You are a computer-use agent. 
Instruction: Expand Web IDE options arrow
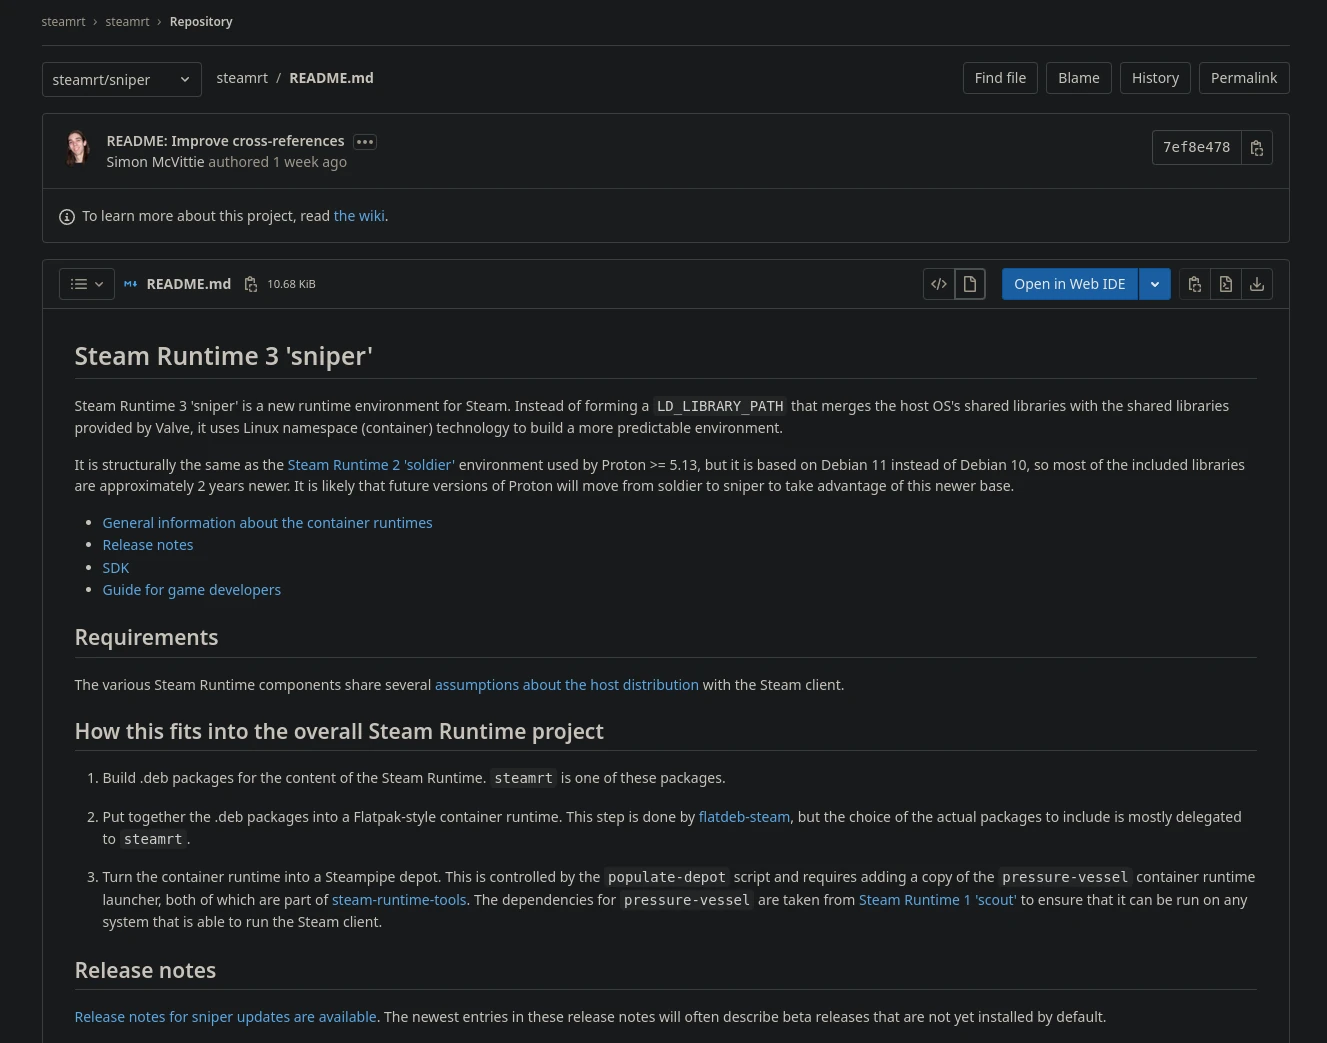[1155, 284]
